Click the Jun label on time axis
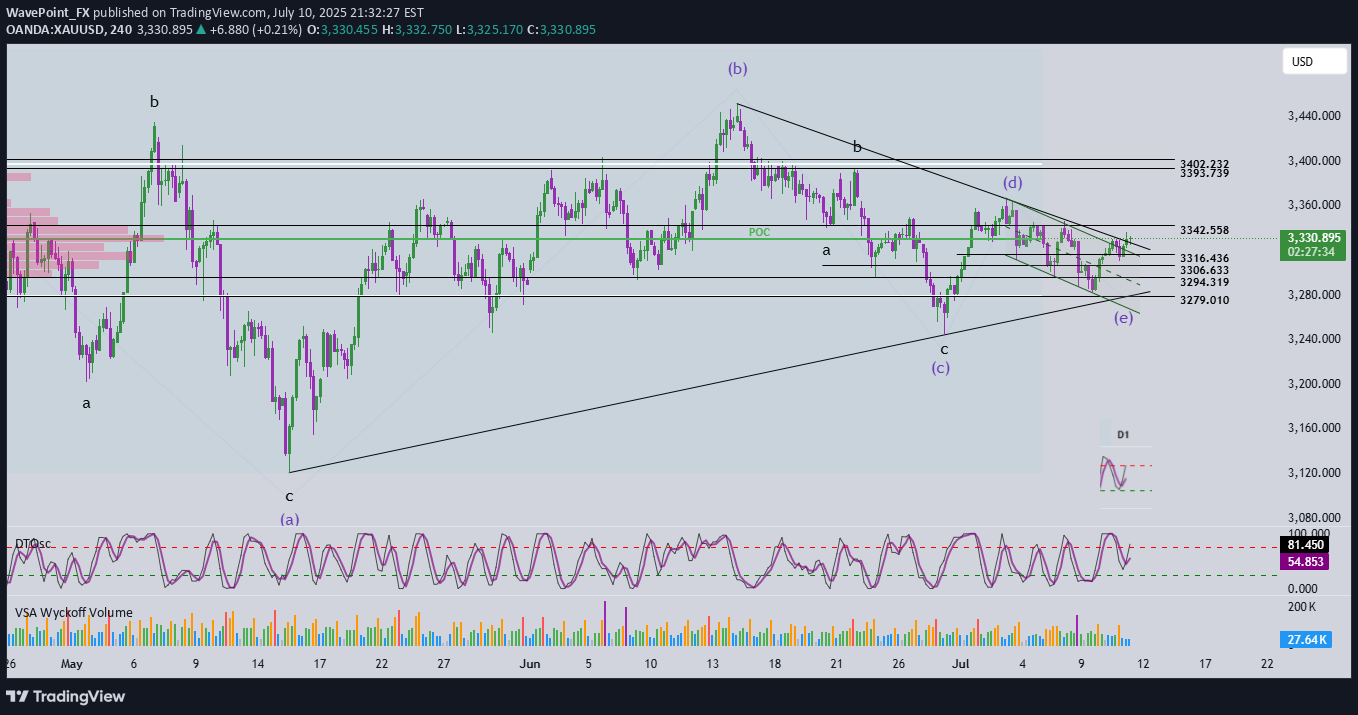This screenshot has height=715, width=1358. point(531,663)
